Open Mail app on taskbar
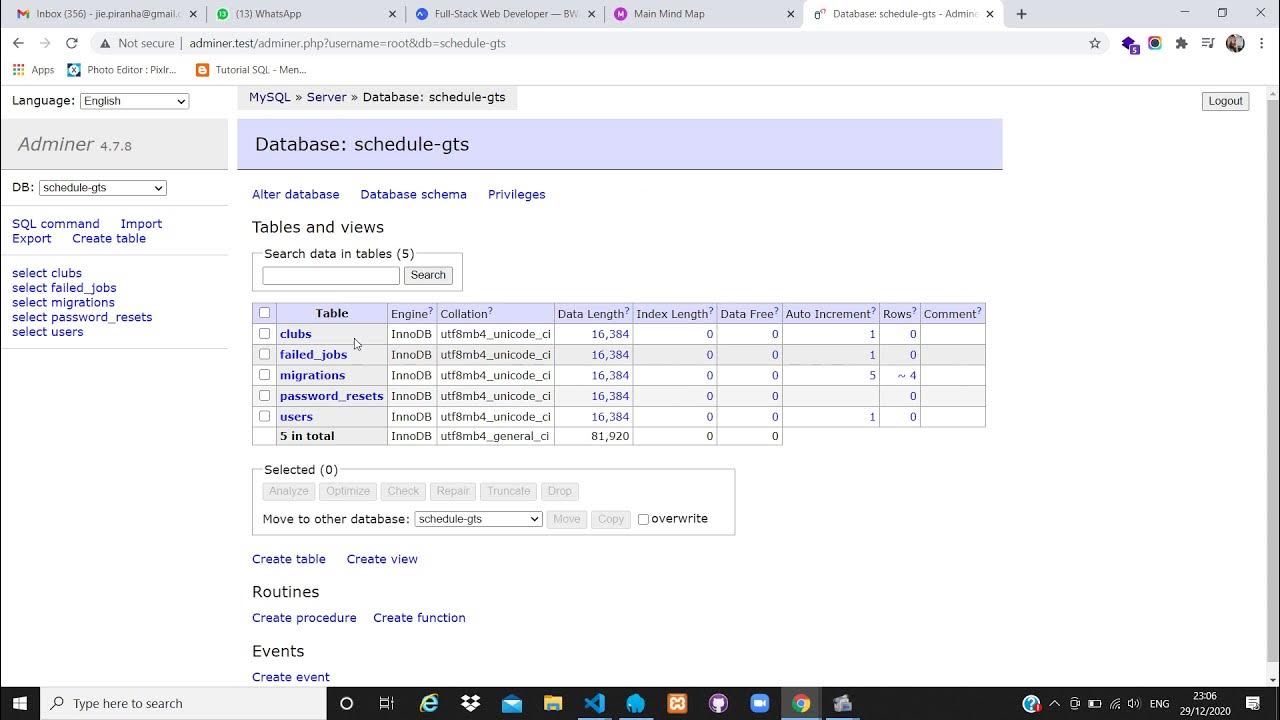1280x720 pixels. (x=512, y=703)
